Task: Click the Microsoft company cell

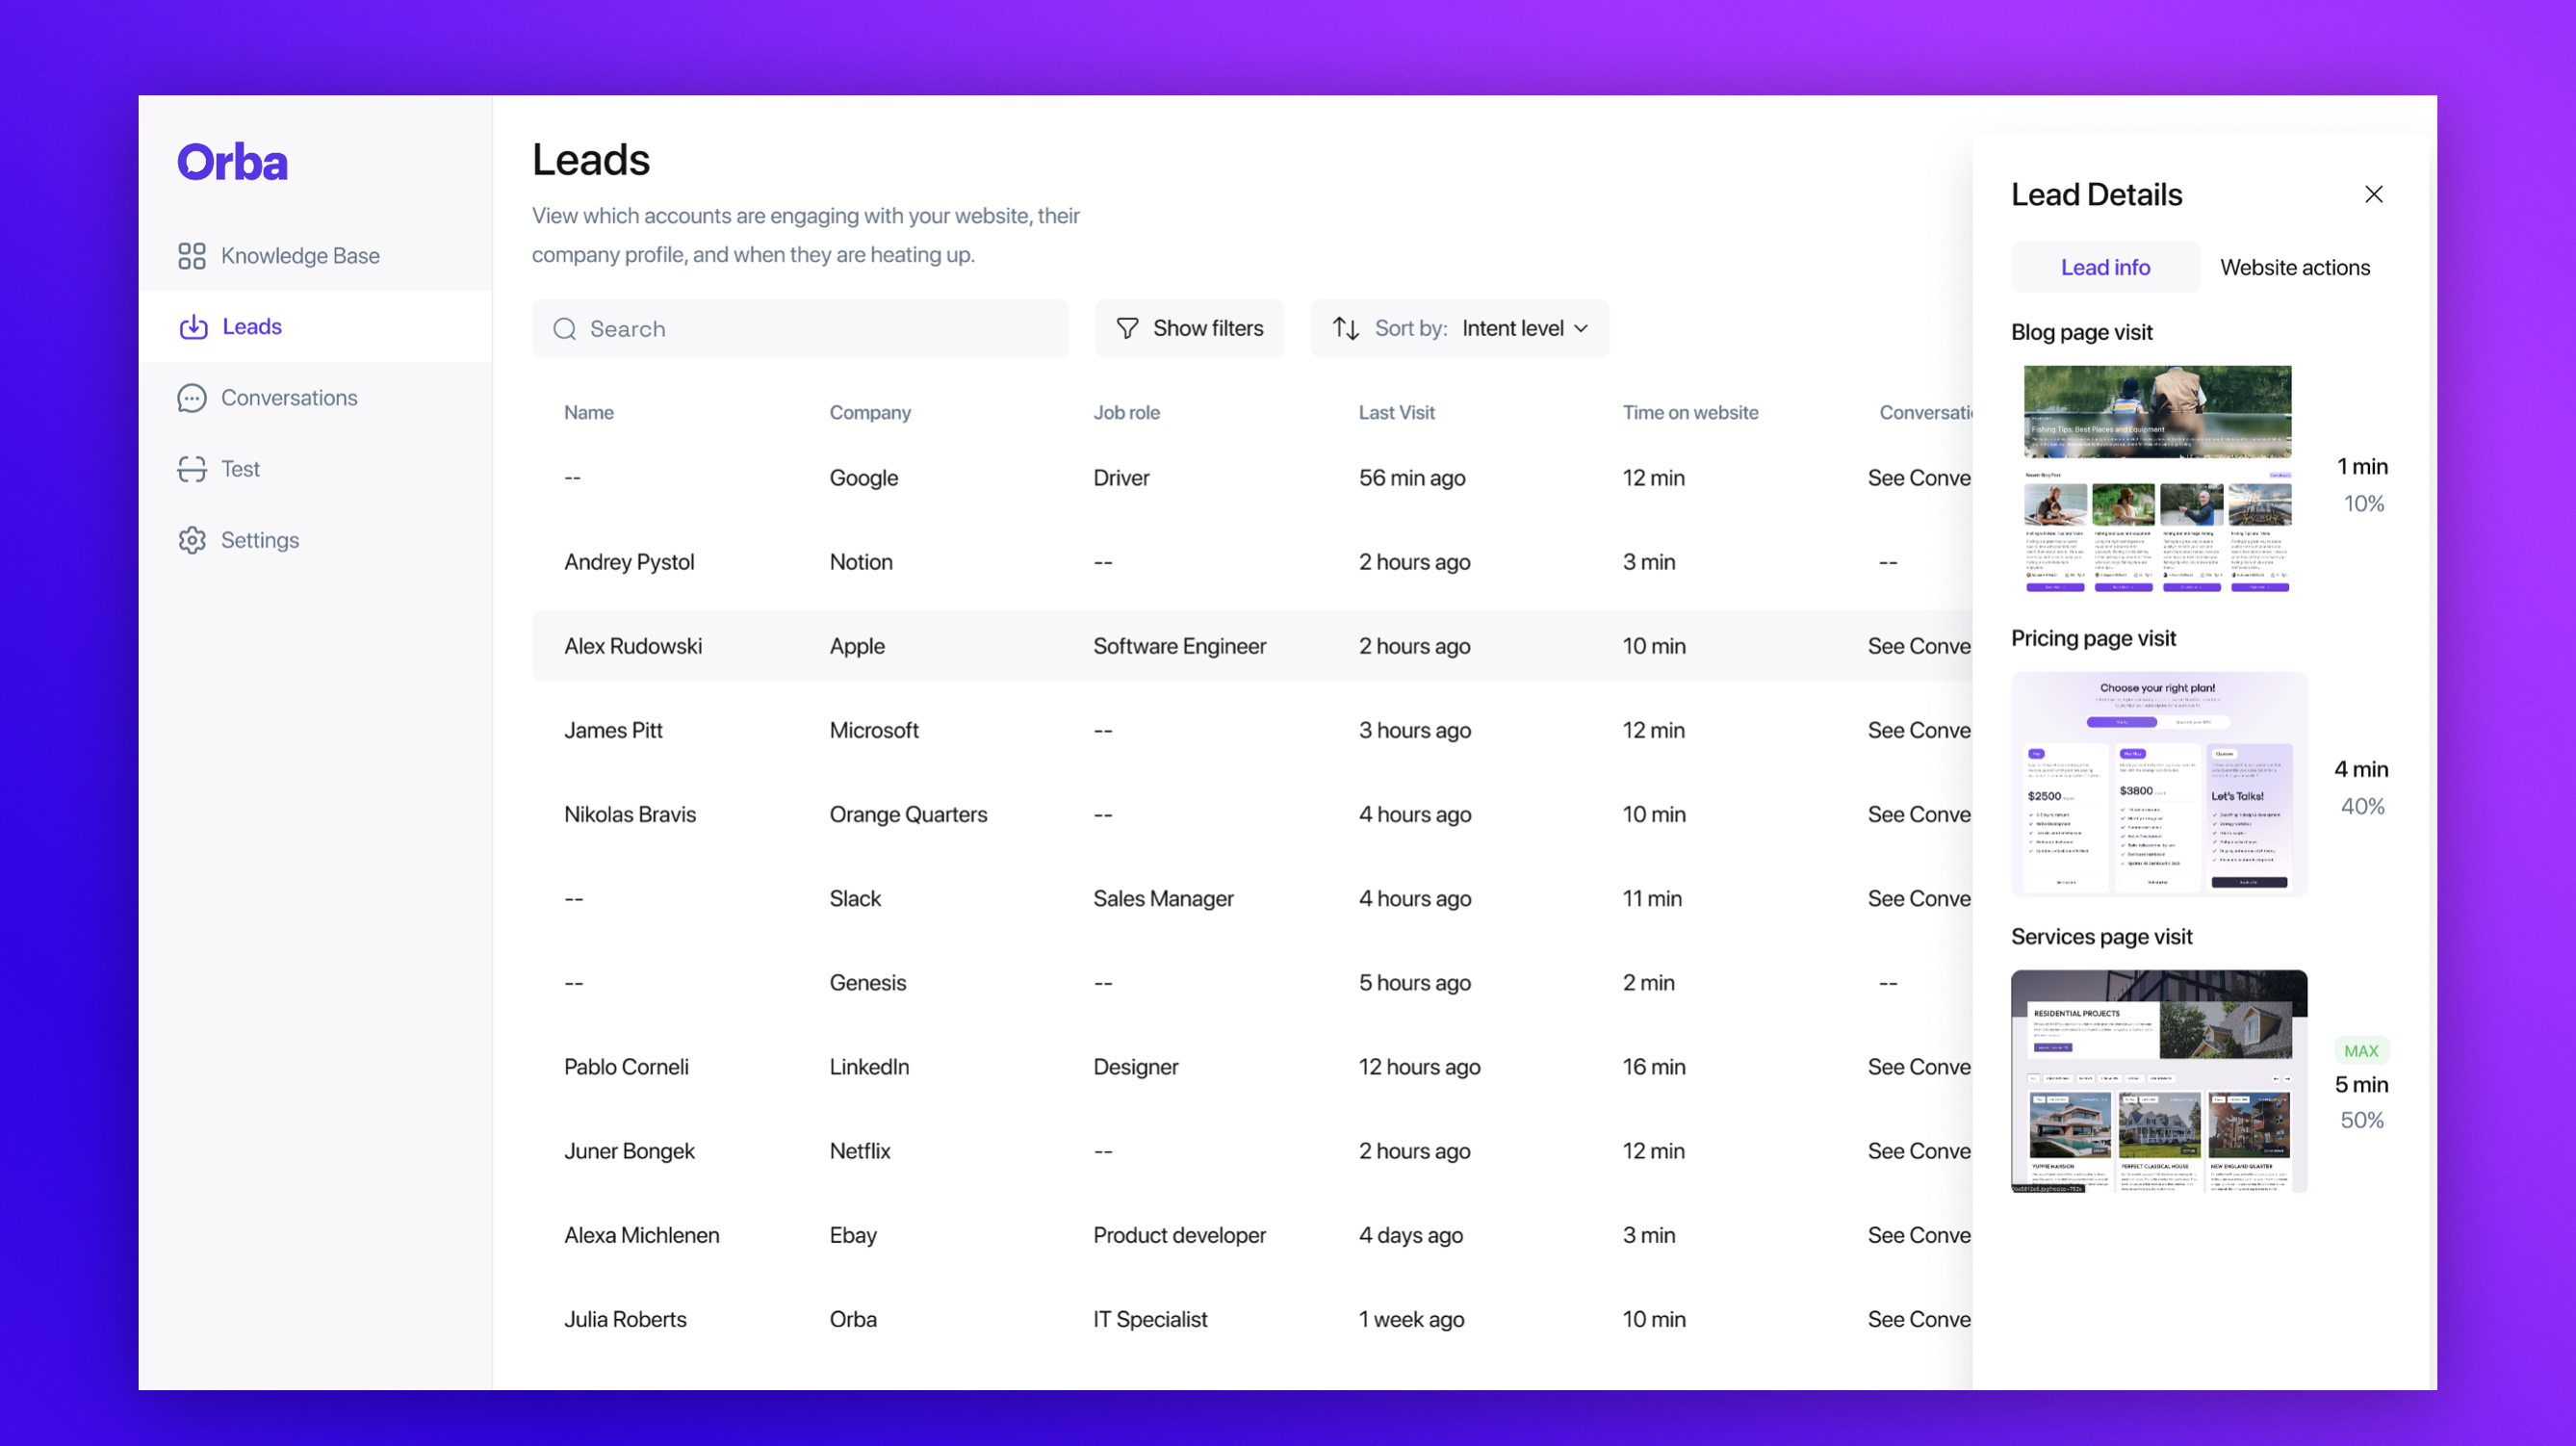Action: 874,730
